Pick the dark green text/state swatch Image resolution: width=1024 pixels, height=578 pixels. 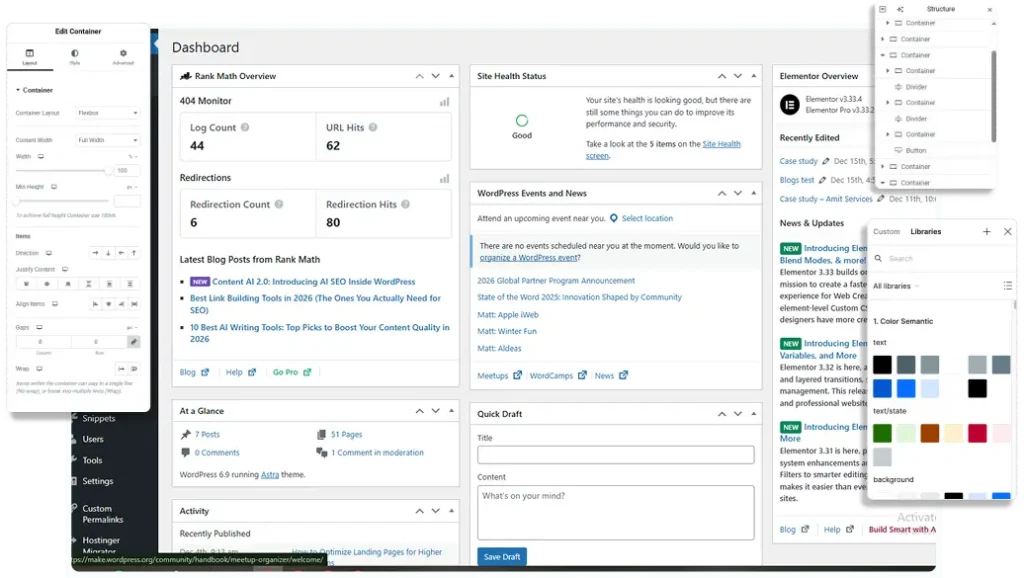[x=882, y=433]
